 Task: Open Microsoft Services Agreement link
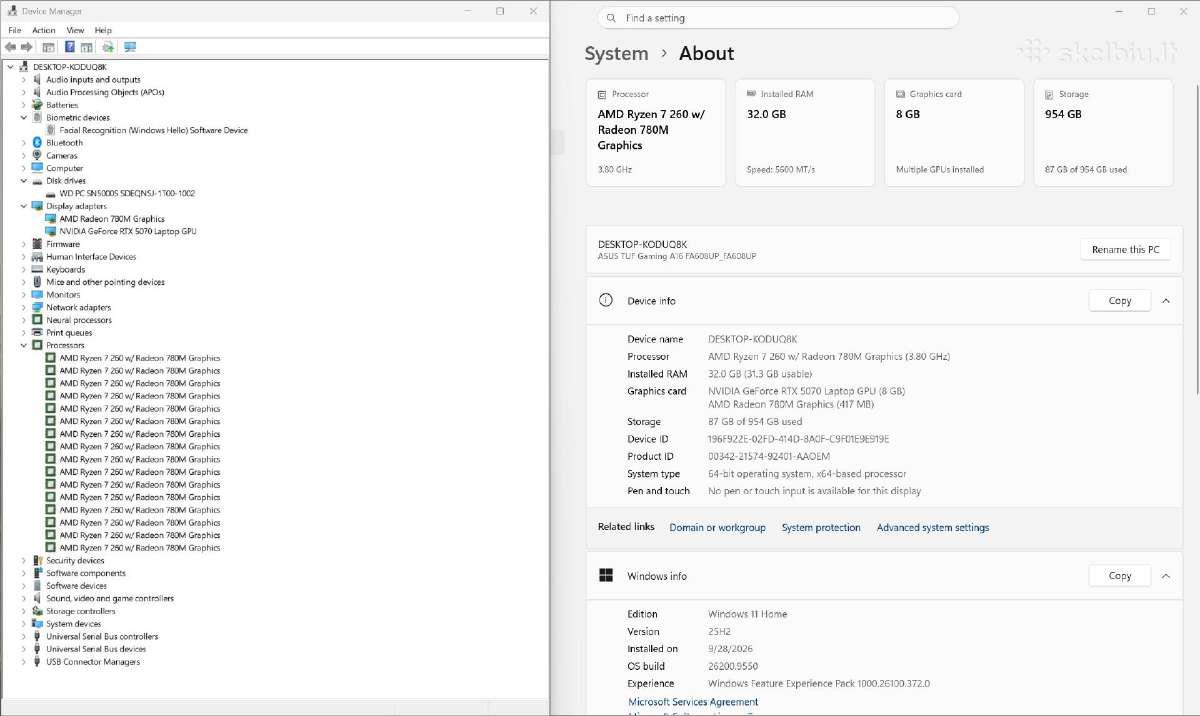pyautogui.click(x=693, y=702)
